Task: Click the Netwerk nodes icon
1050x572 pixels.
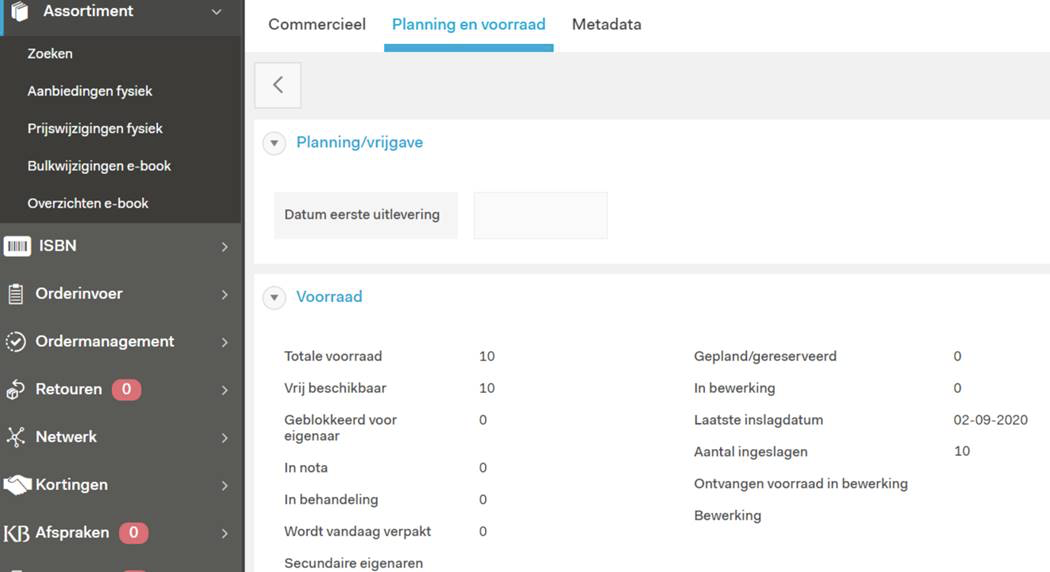Action: coord(16,437)
